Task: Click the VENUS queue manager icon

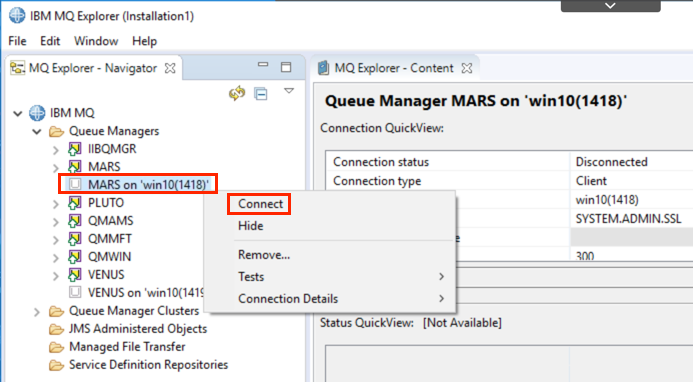Action: pos(75,275)
